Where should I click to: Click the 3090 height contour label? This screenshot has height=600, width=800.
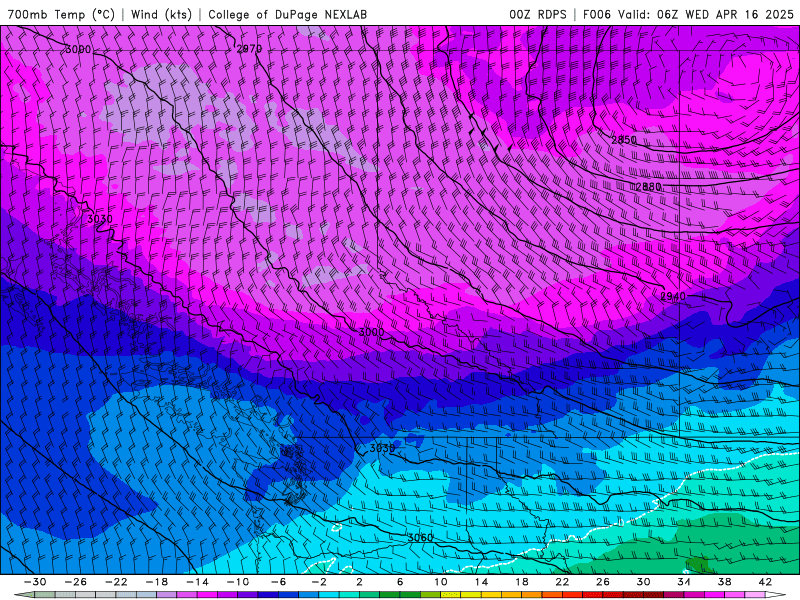point(78,49)
